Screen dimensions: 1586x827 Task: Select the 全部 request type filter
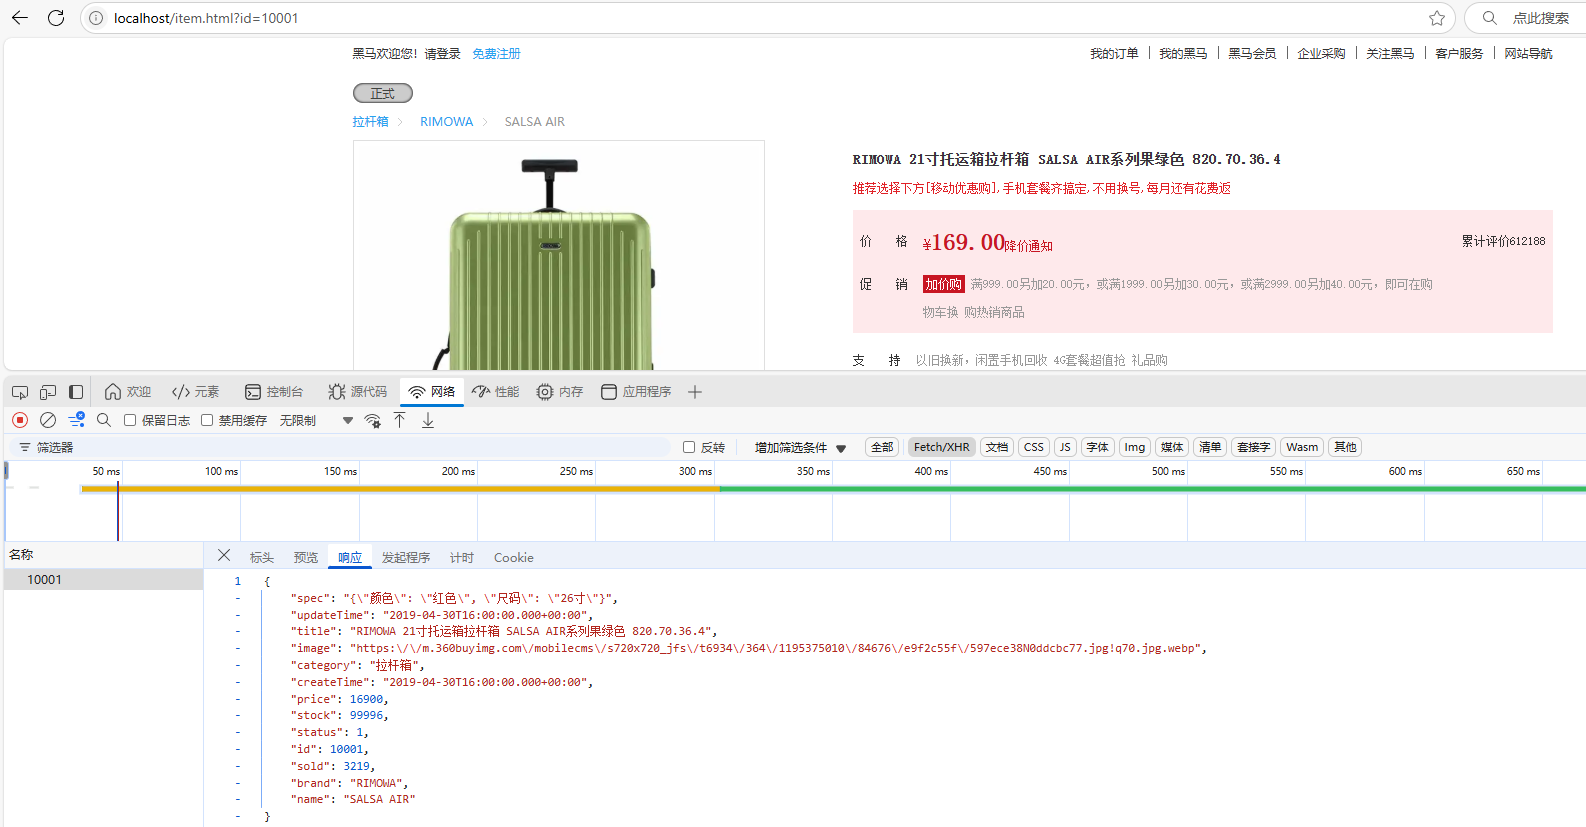[x=882, y=447]
